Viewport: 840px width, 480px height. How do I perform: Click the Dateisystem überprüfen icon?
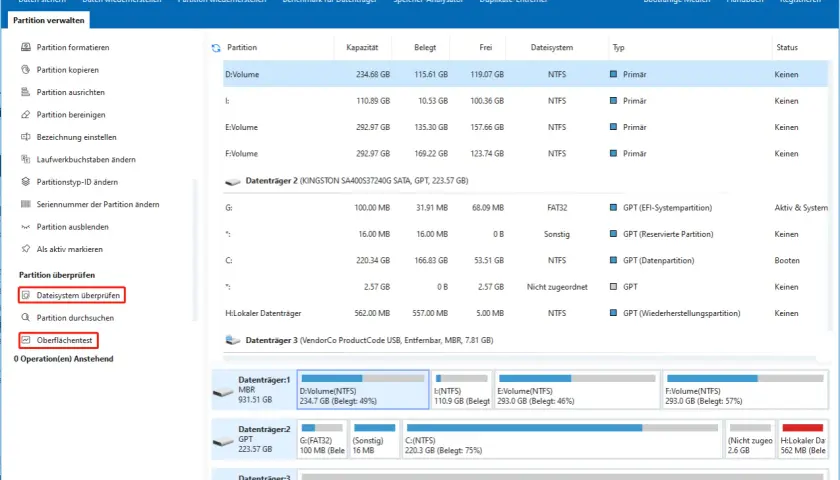click(x=26, y=295)
